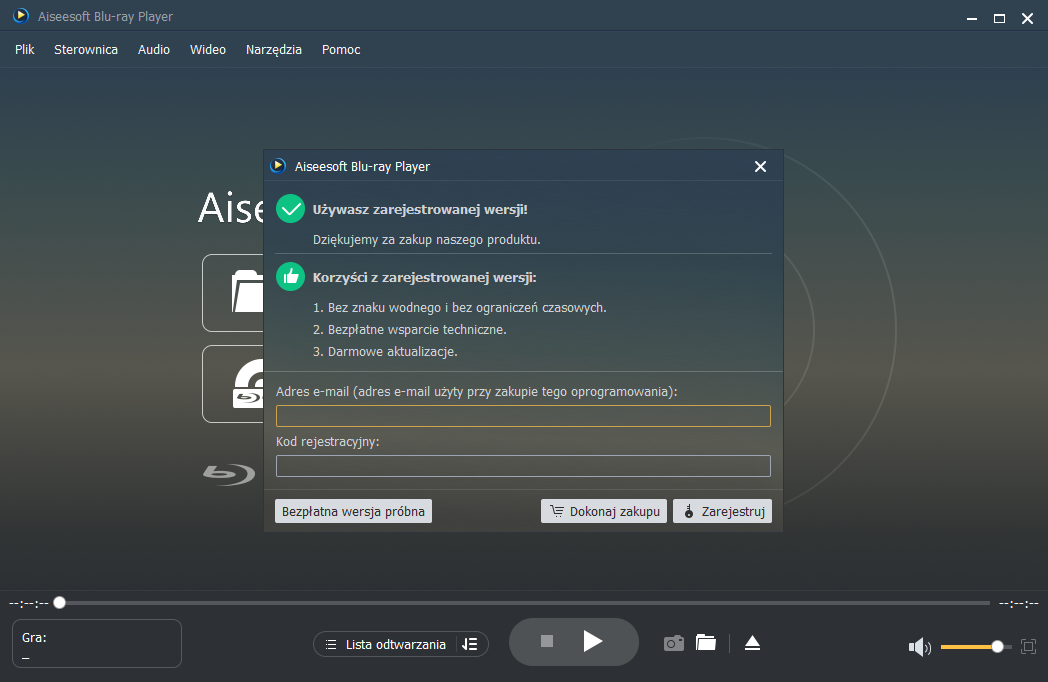The width and height of the screenshot is (1048, 682).
Task: Click the Kod rejestracyjny input field
Action: (x=523, y=466)
